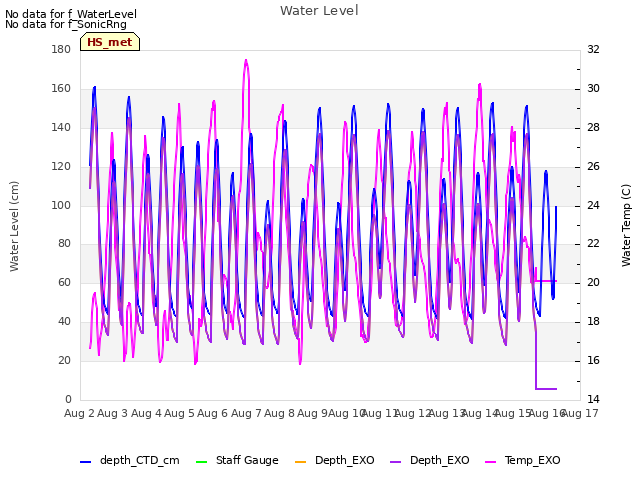
Task: Click the Aug 4 x-axis label
Action: click(146, 413)
